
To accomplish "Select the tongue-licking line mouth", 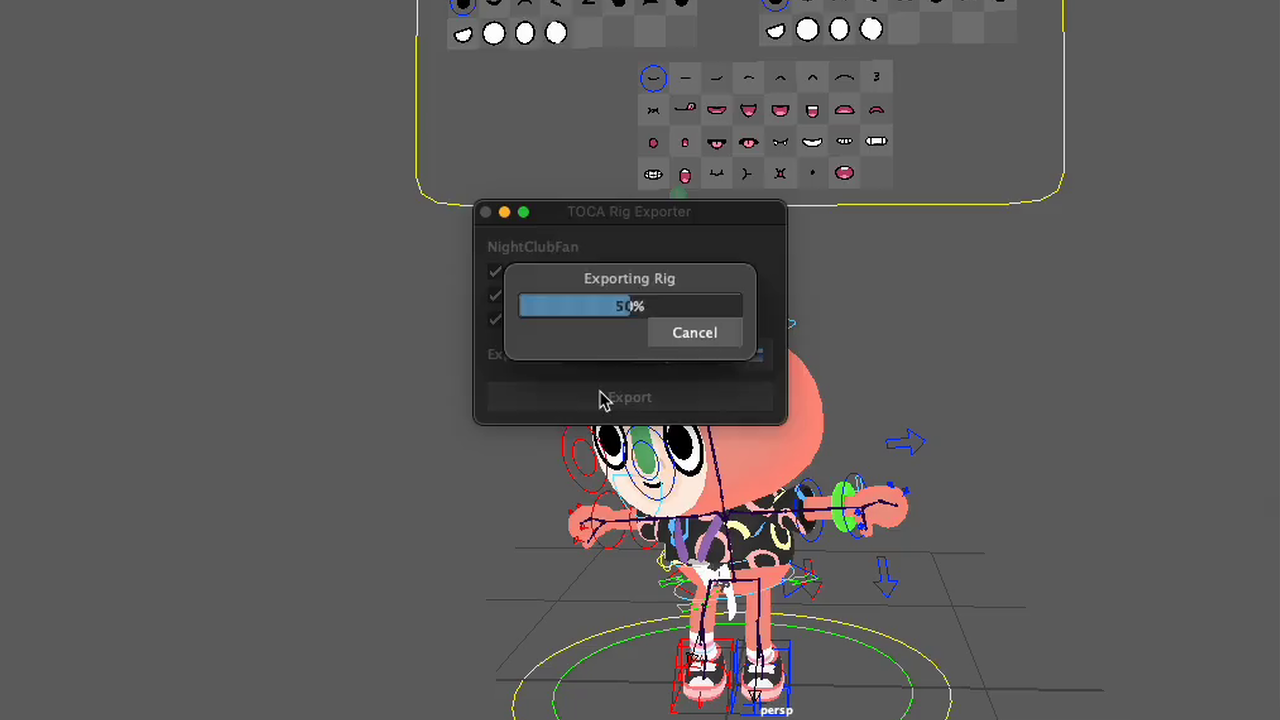I will tap(685, 109).
